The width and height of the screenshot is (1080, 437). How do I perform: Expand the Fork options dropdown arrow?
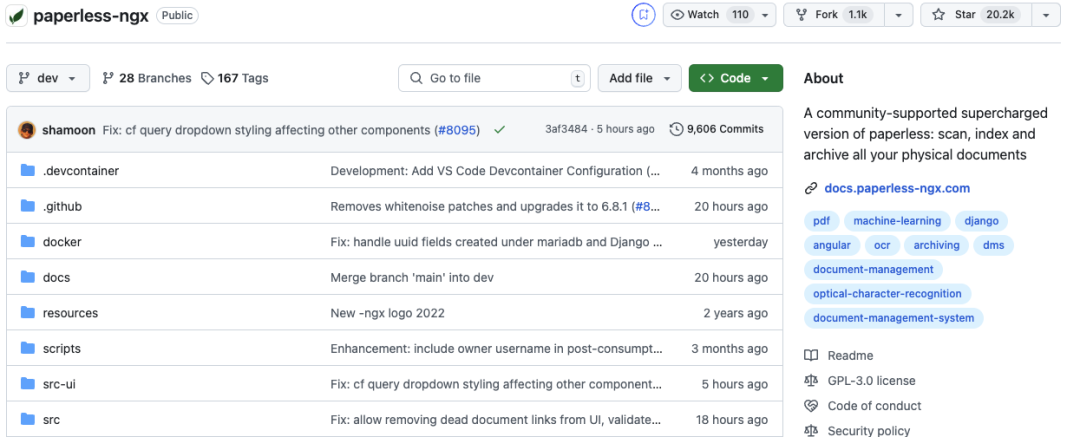(x=899, y=14)
